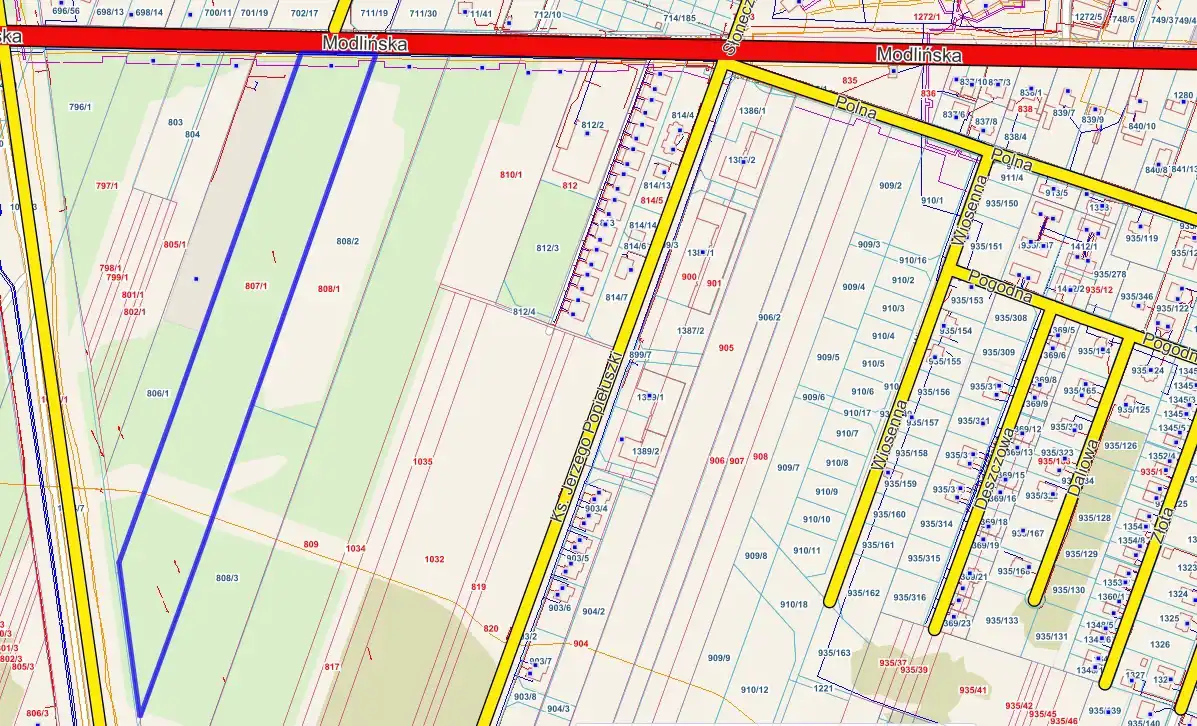1197x726 pixels.
Task: Click parcel 906/2 on the map
Action: click(x=769, y=317)
